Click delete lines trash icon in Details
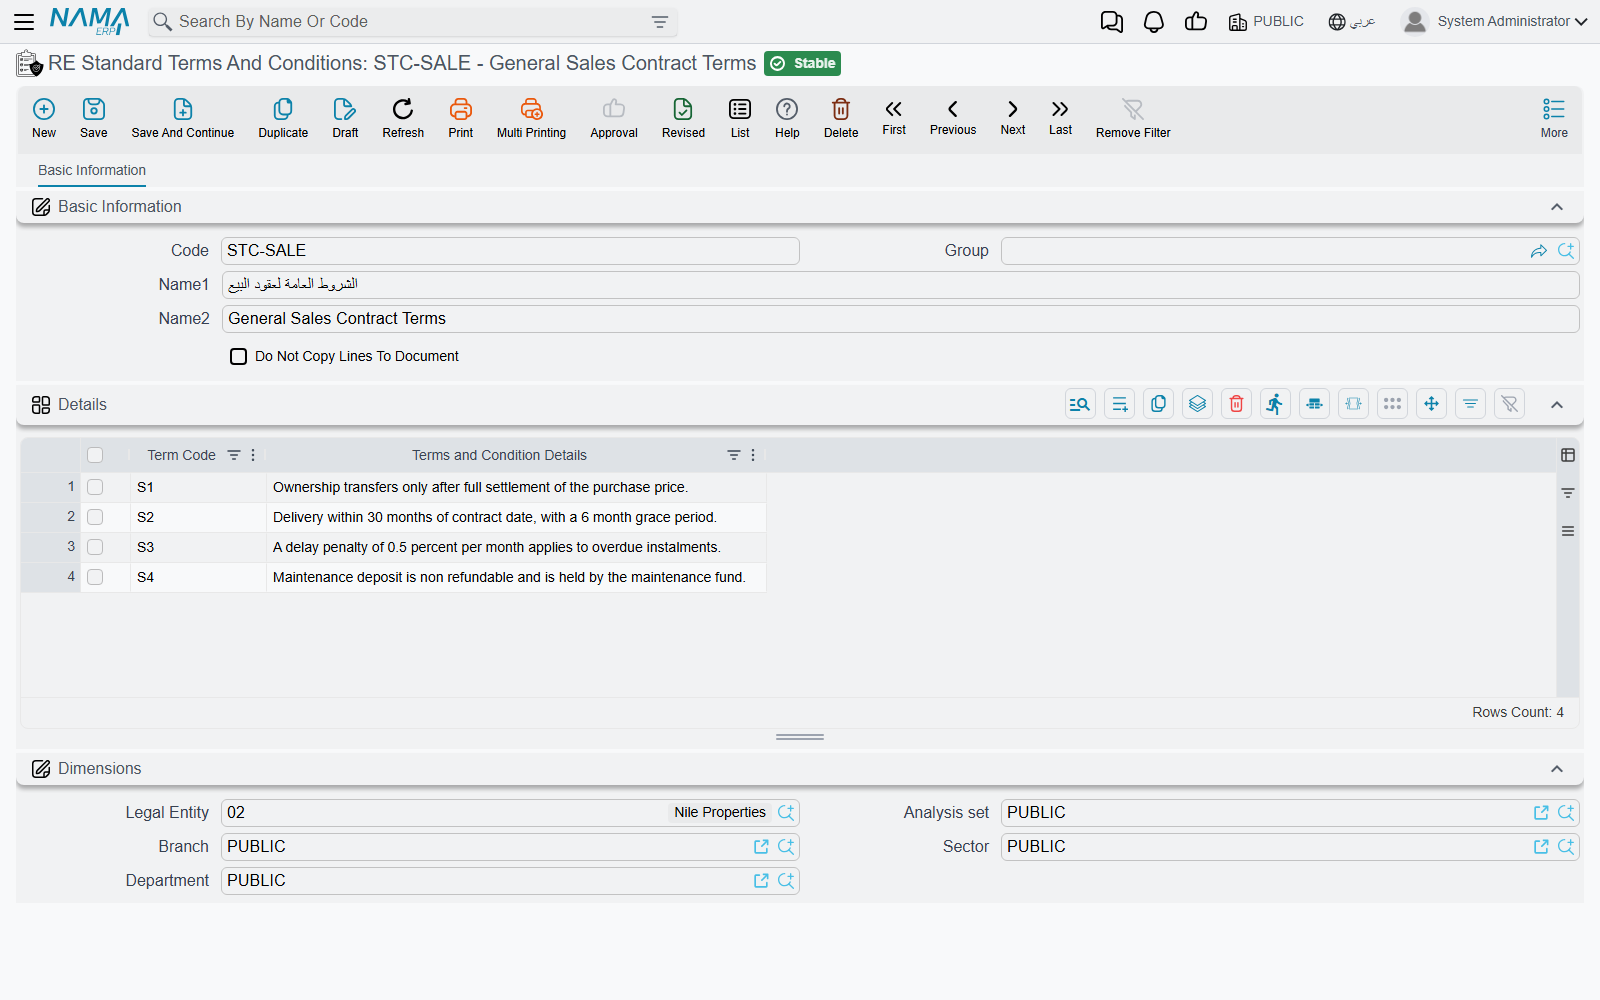 [1236, 404]
